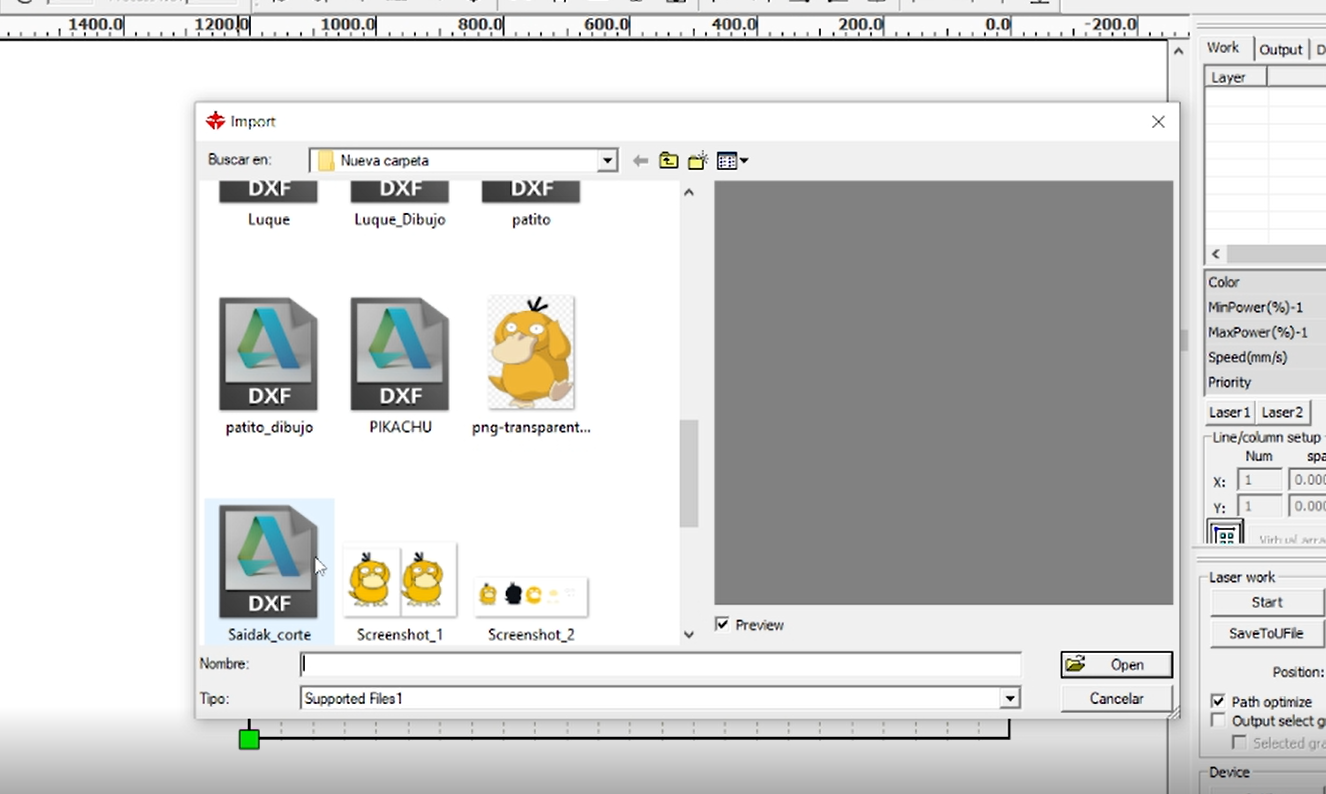Select the patito_dibujo DXF file
The width and height of the screenshot is (1326, 794).
coord(269,355)
